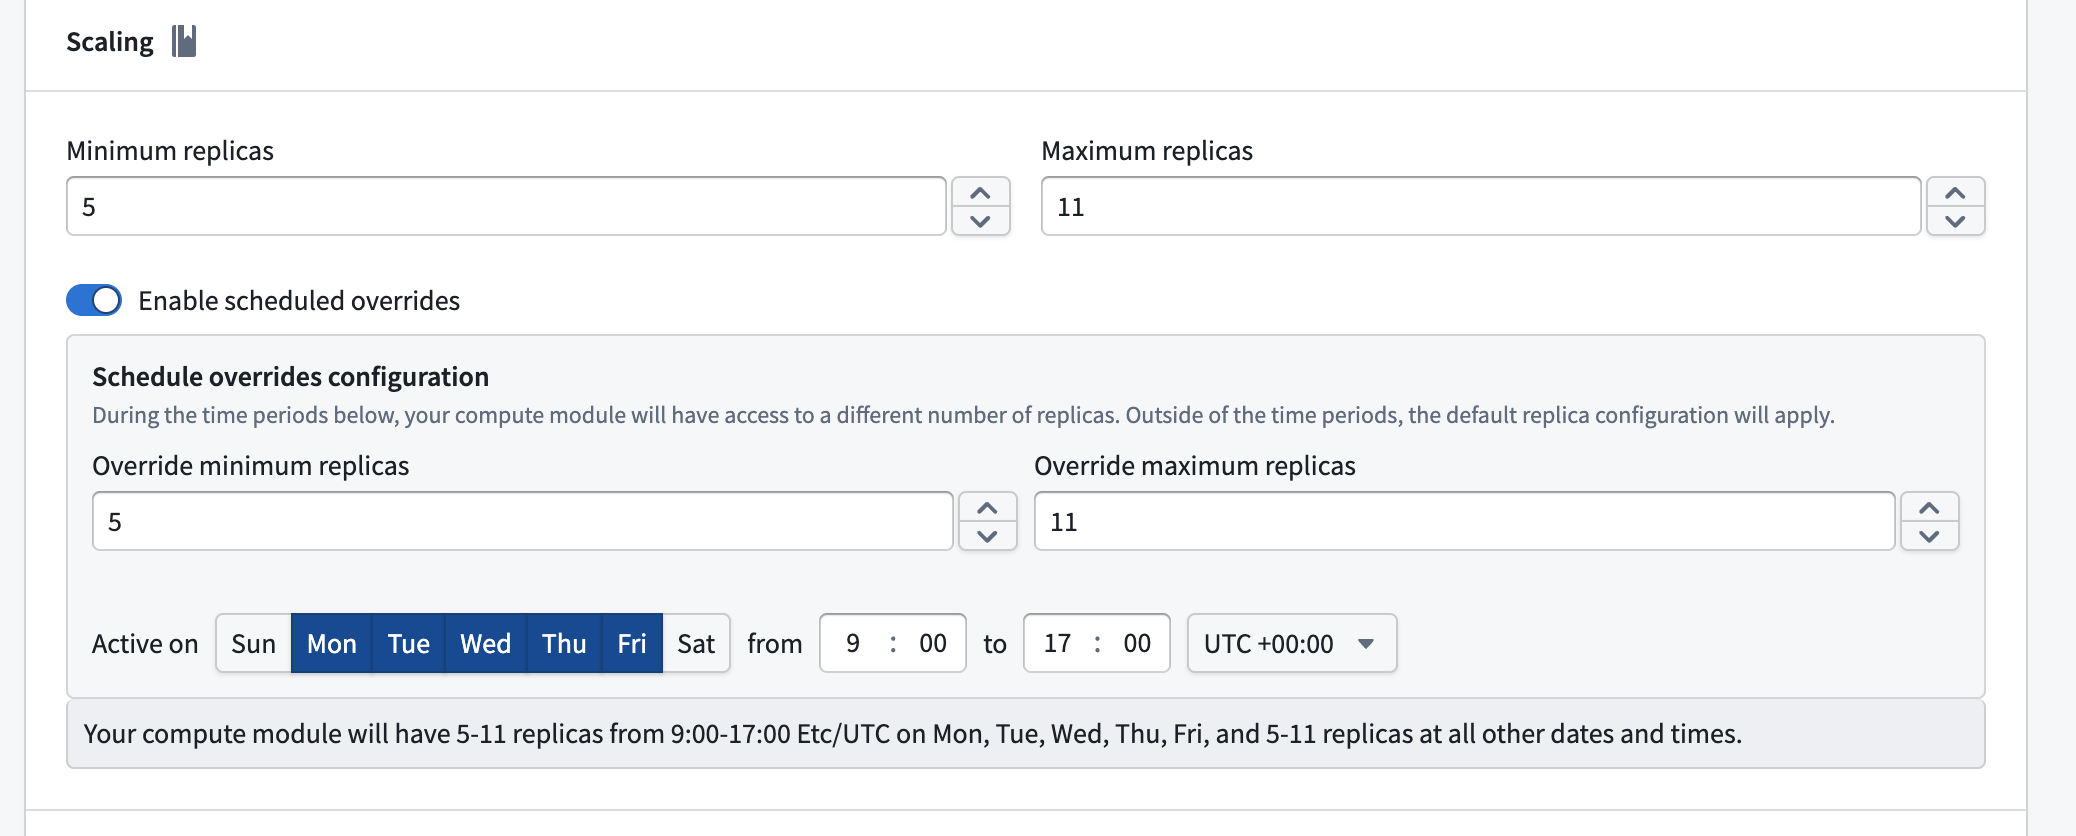Select Sat in the Active on days
The height and width of the screenshot is (836, 2076).
coord(696,644)
